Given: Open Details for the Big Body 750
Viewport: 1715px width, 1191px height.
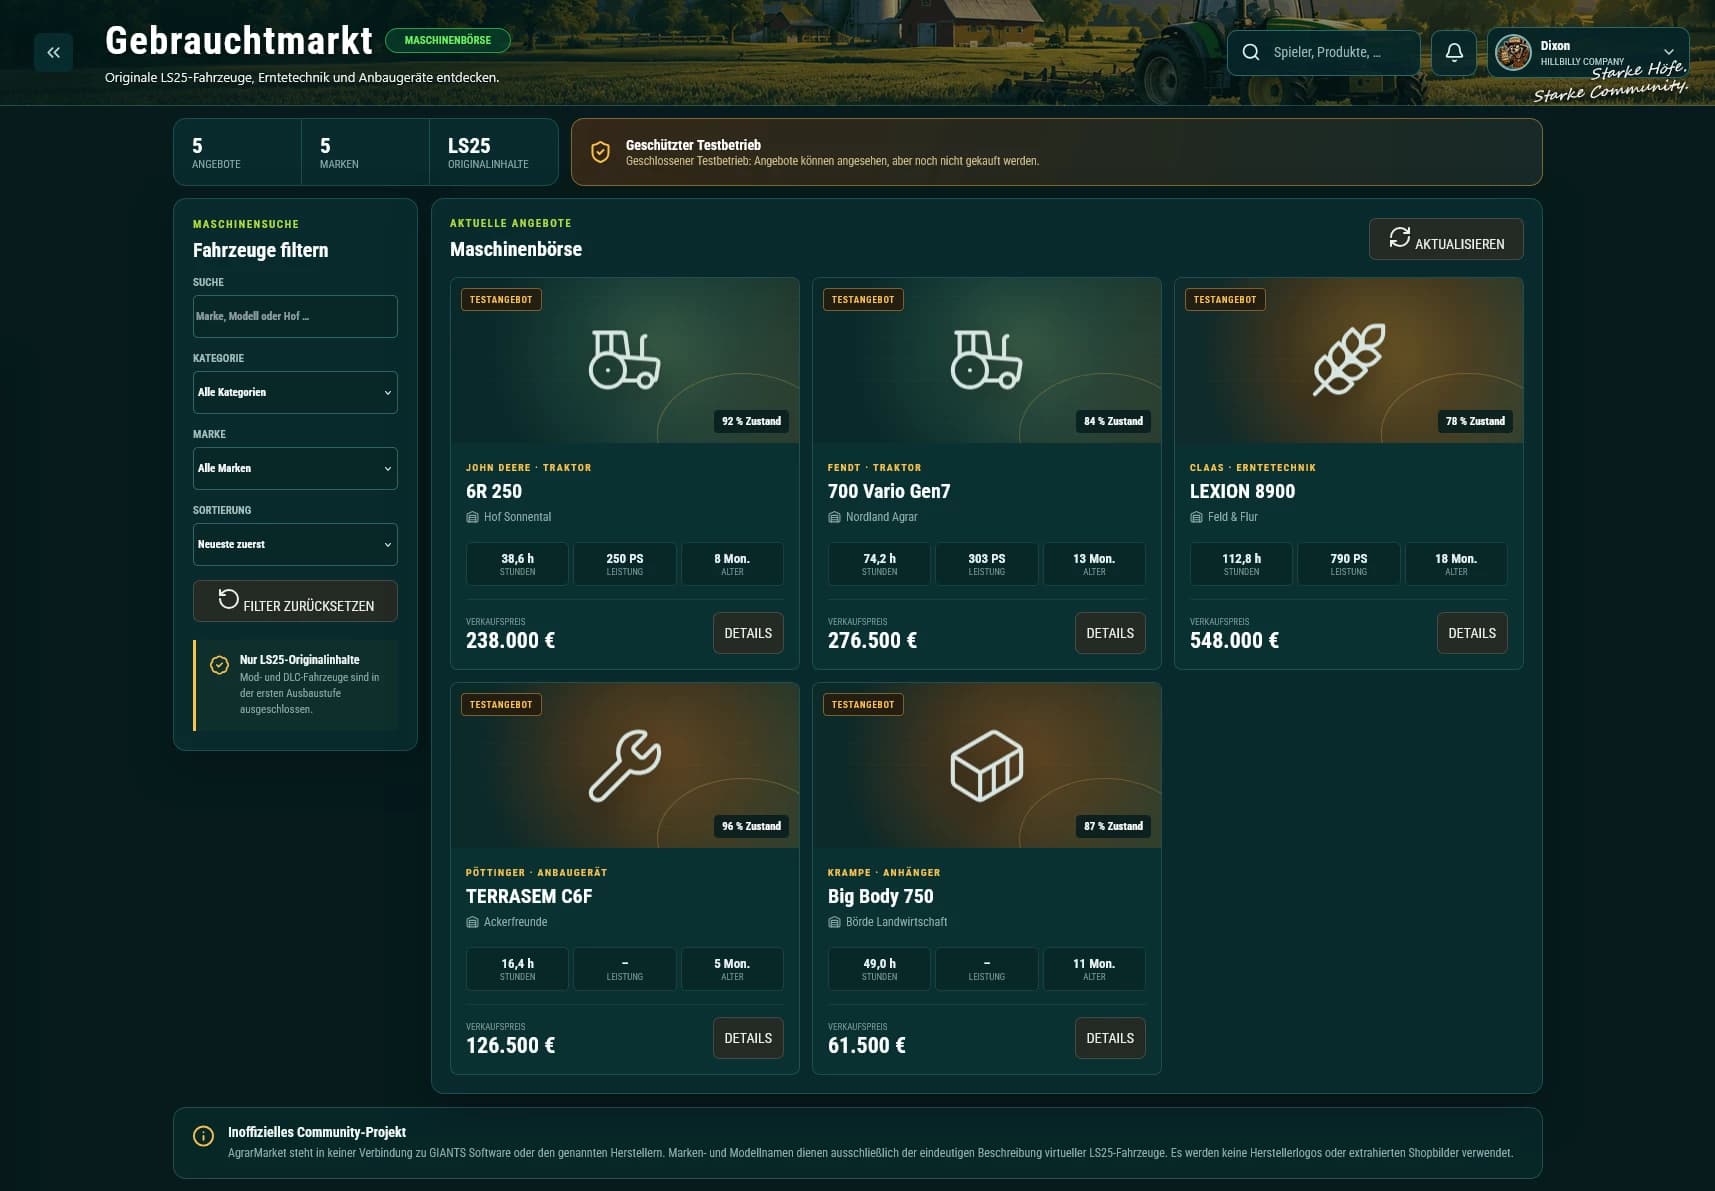Looking at the screenshot, I should tap(1110, 1038).
